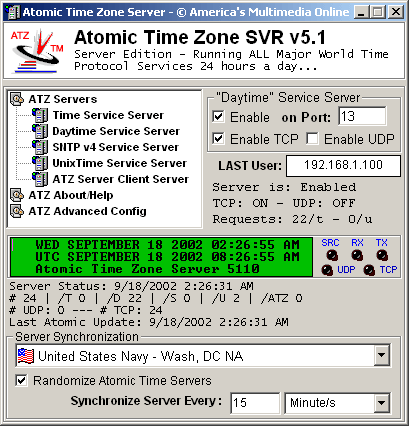
Task: Click the ATZ Server Client Server icon
Action: point(40,179)
